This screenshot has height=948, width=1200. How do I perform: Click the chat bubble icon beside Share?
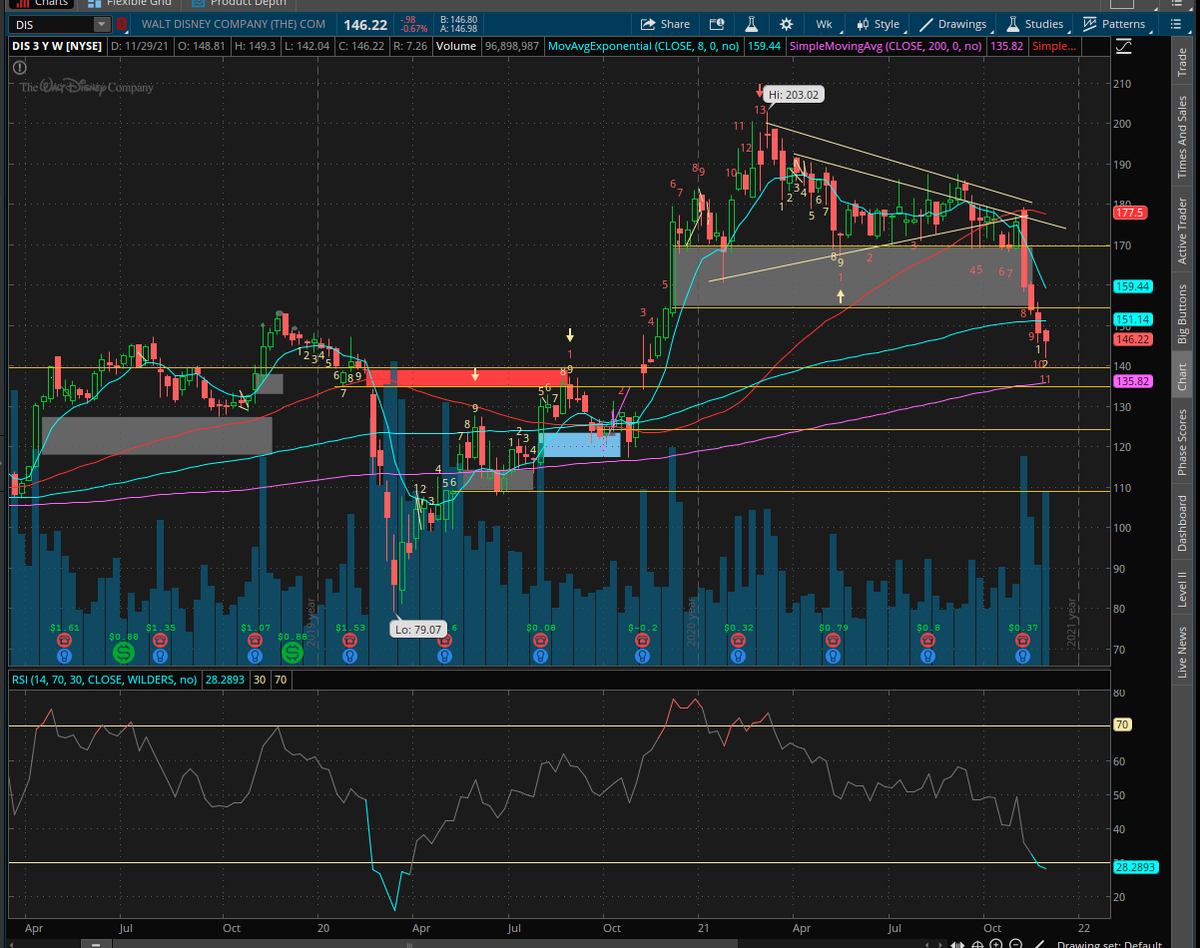tap(717, 24)
